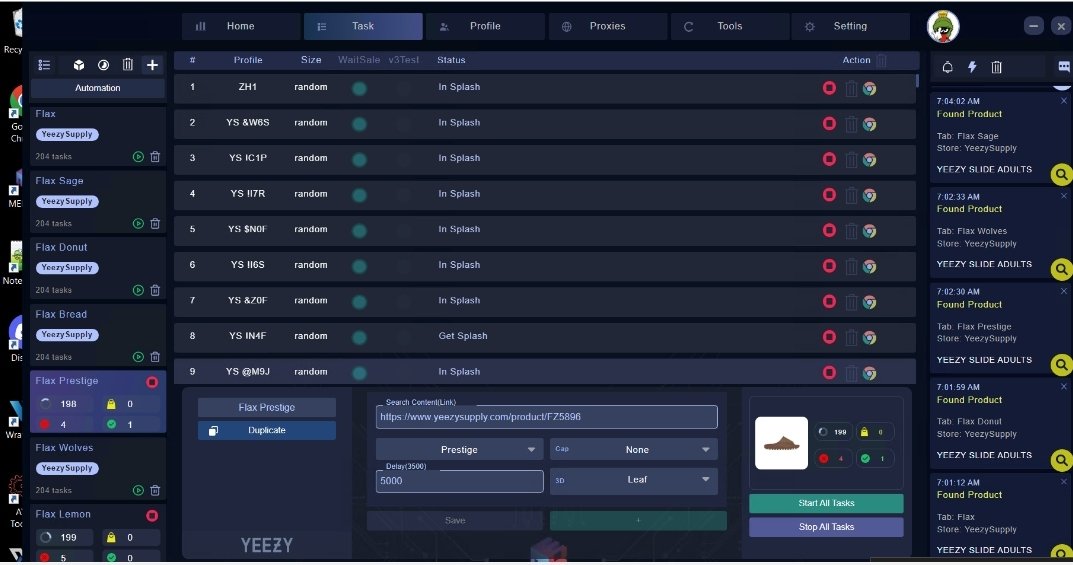The height and width of the screenshot is (565, 1073).
Task: Open the Setting tab
Action: coord(850,26)
